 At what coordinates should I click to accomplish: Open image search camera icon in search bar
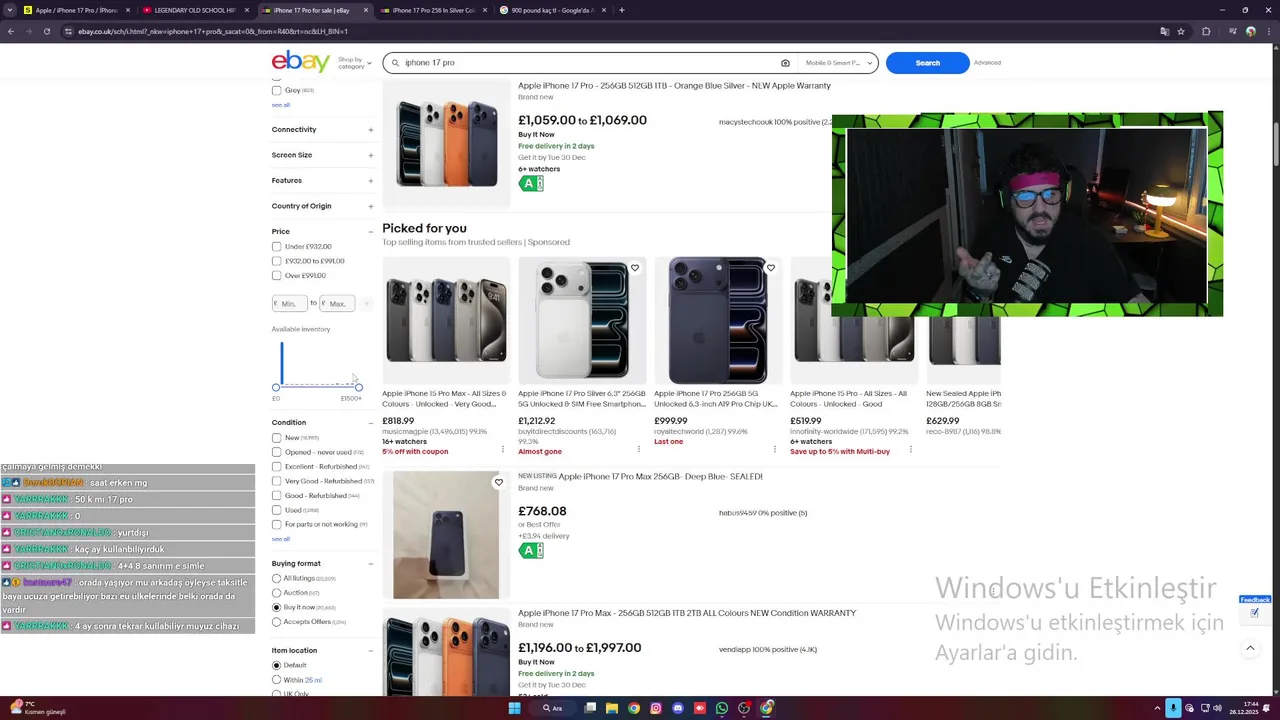coord(785,63)
